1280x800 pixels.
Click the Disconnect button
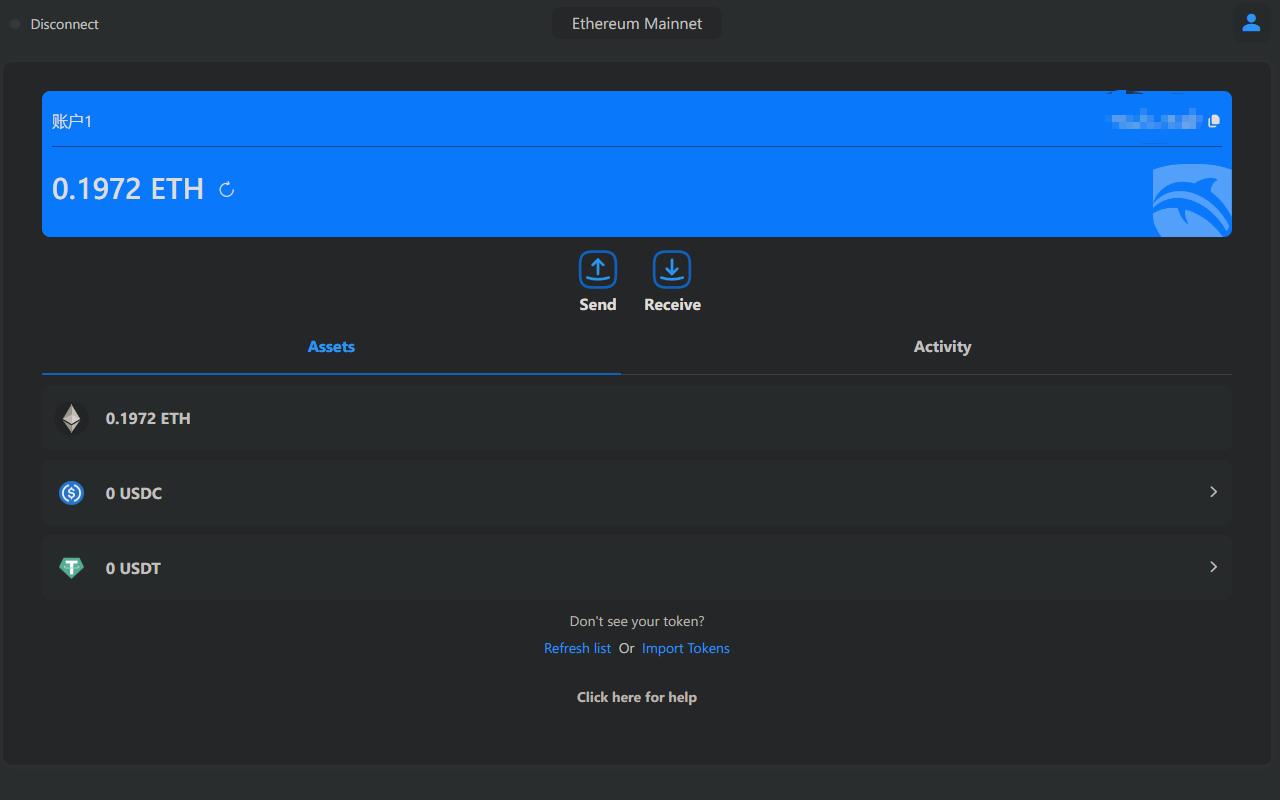click(x=64, y=24)
